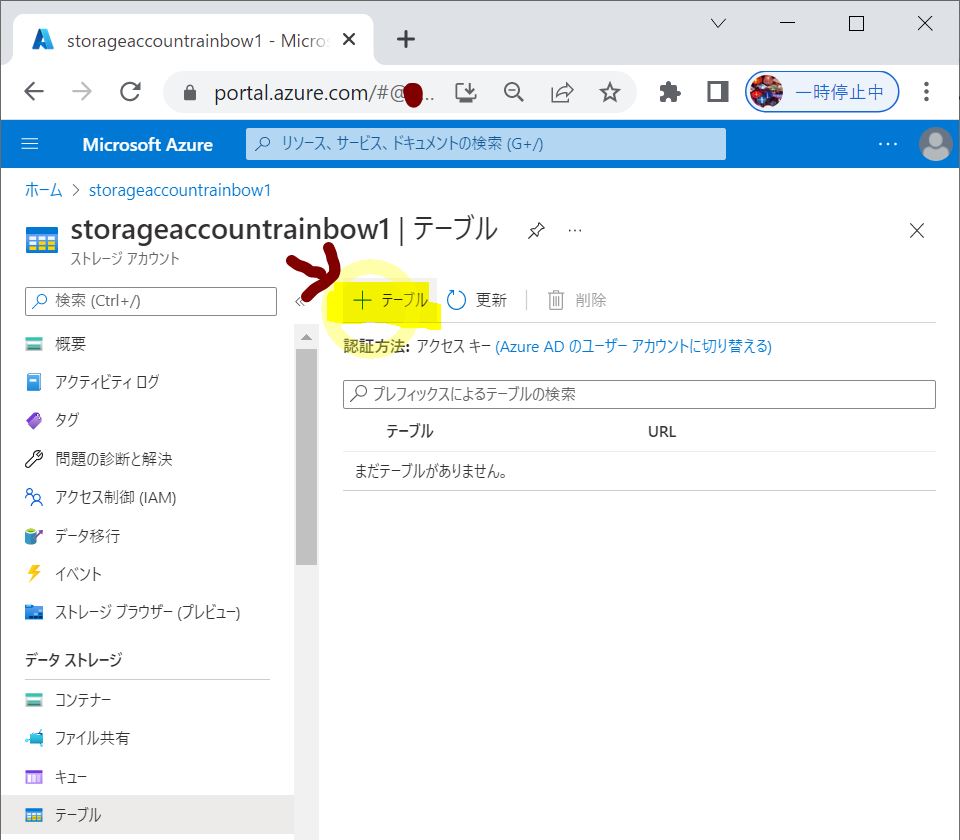
Task: Click the zoom magnifier icon in address bar
Action: click(514, 92)
